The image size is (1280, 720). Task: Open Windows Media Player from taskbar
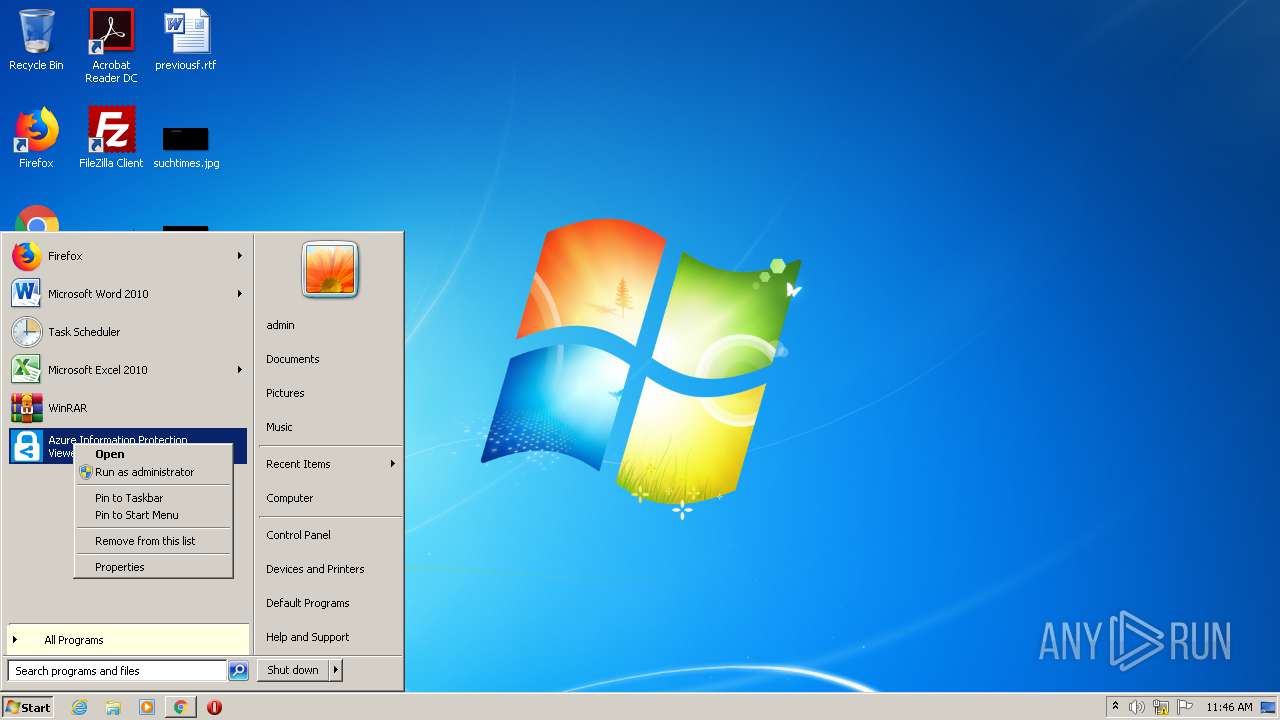pyautogui.click(x=147, y=707)
